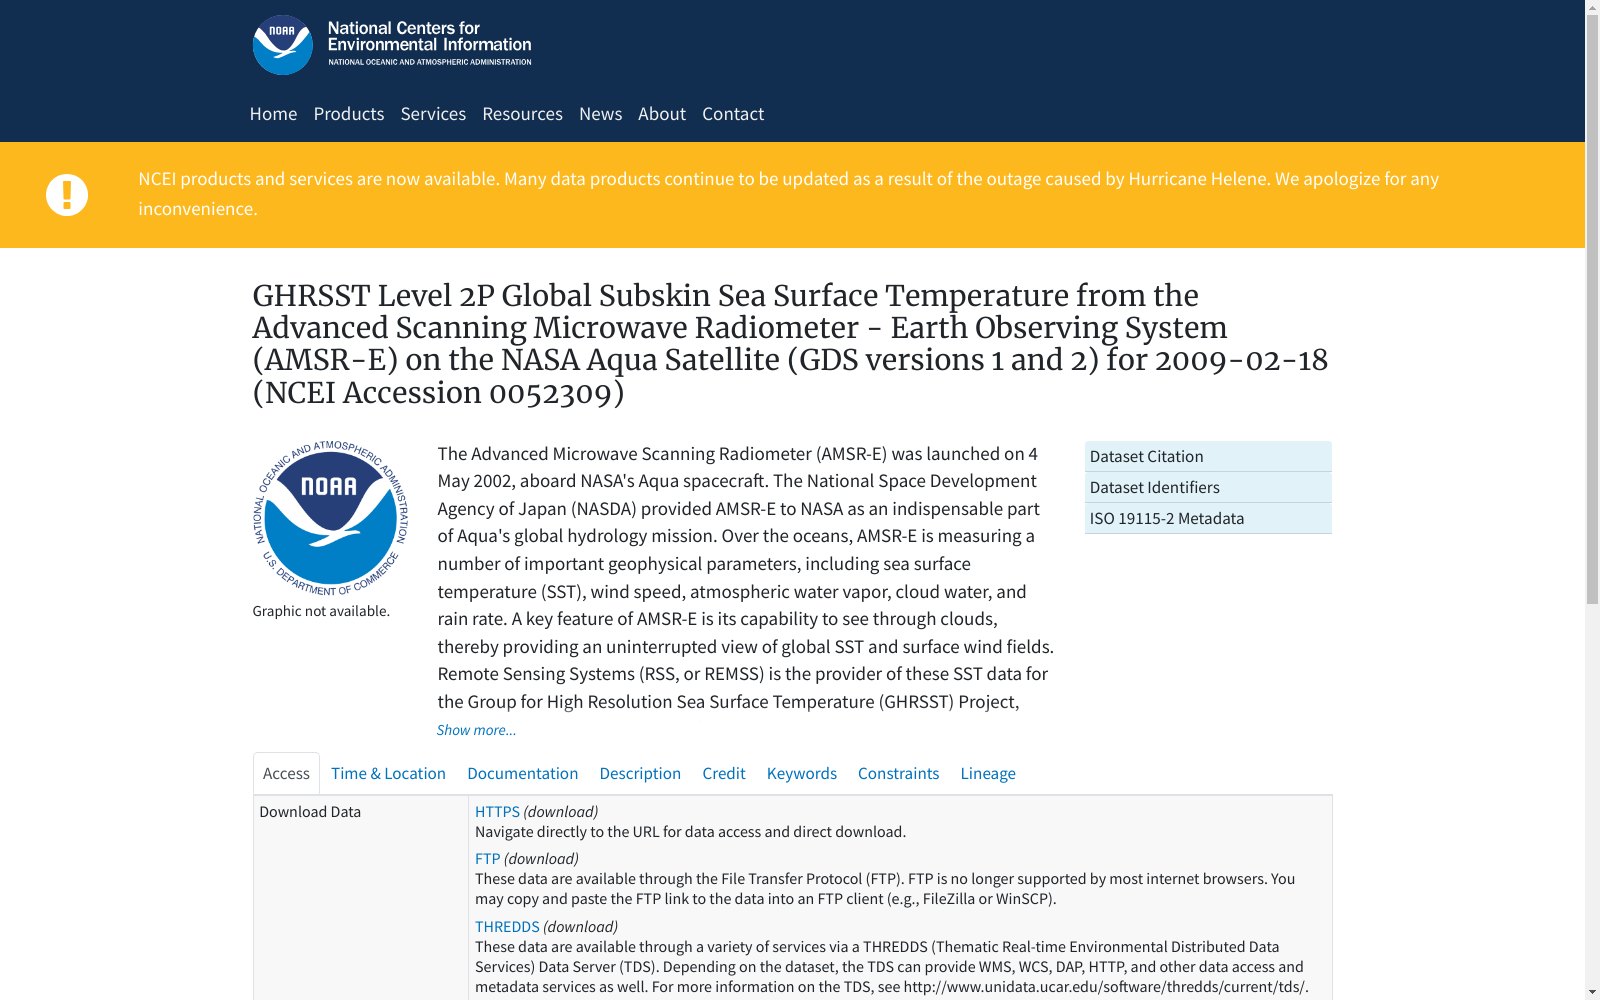Screen dimensions: 1600x1000
Task: Open the Resources menu
Action: point(522,114)
